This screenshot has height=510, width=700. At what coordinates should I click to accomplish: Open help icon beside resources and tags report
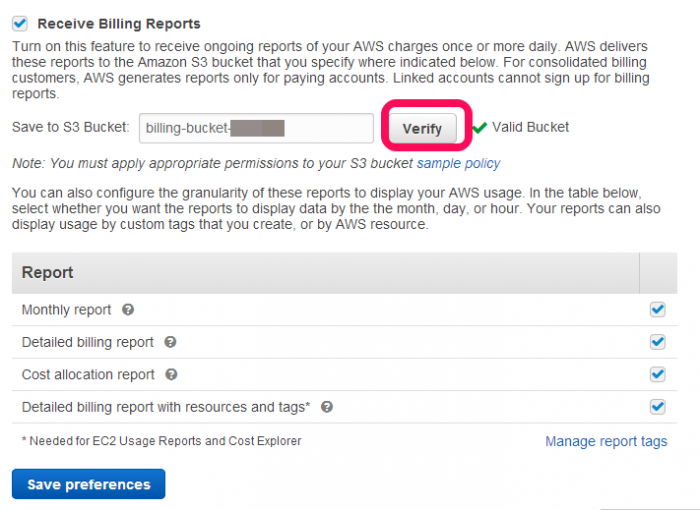(327, 407)
